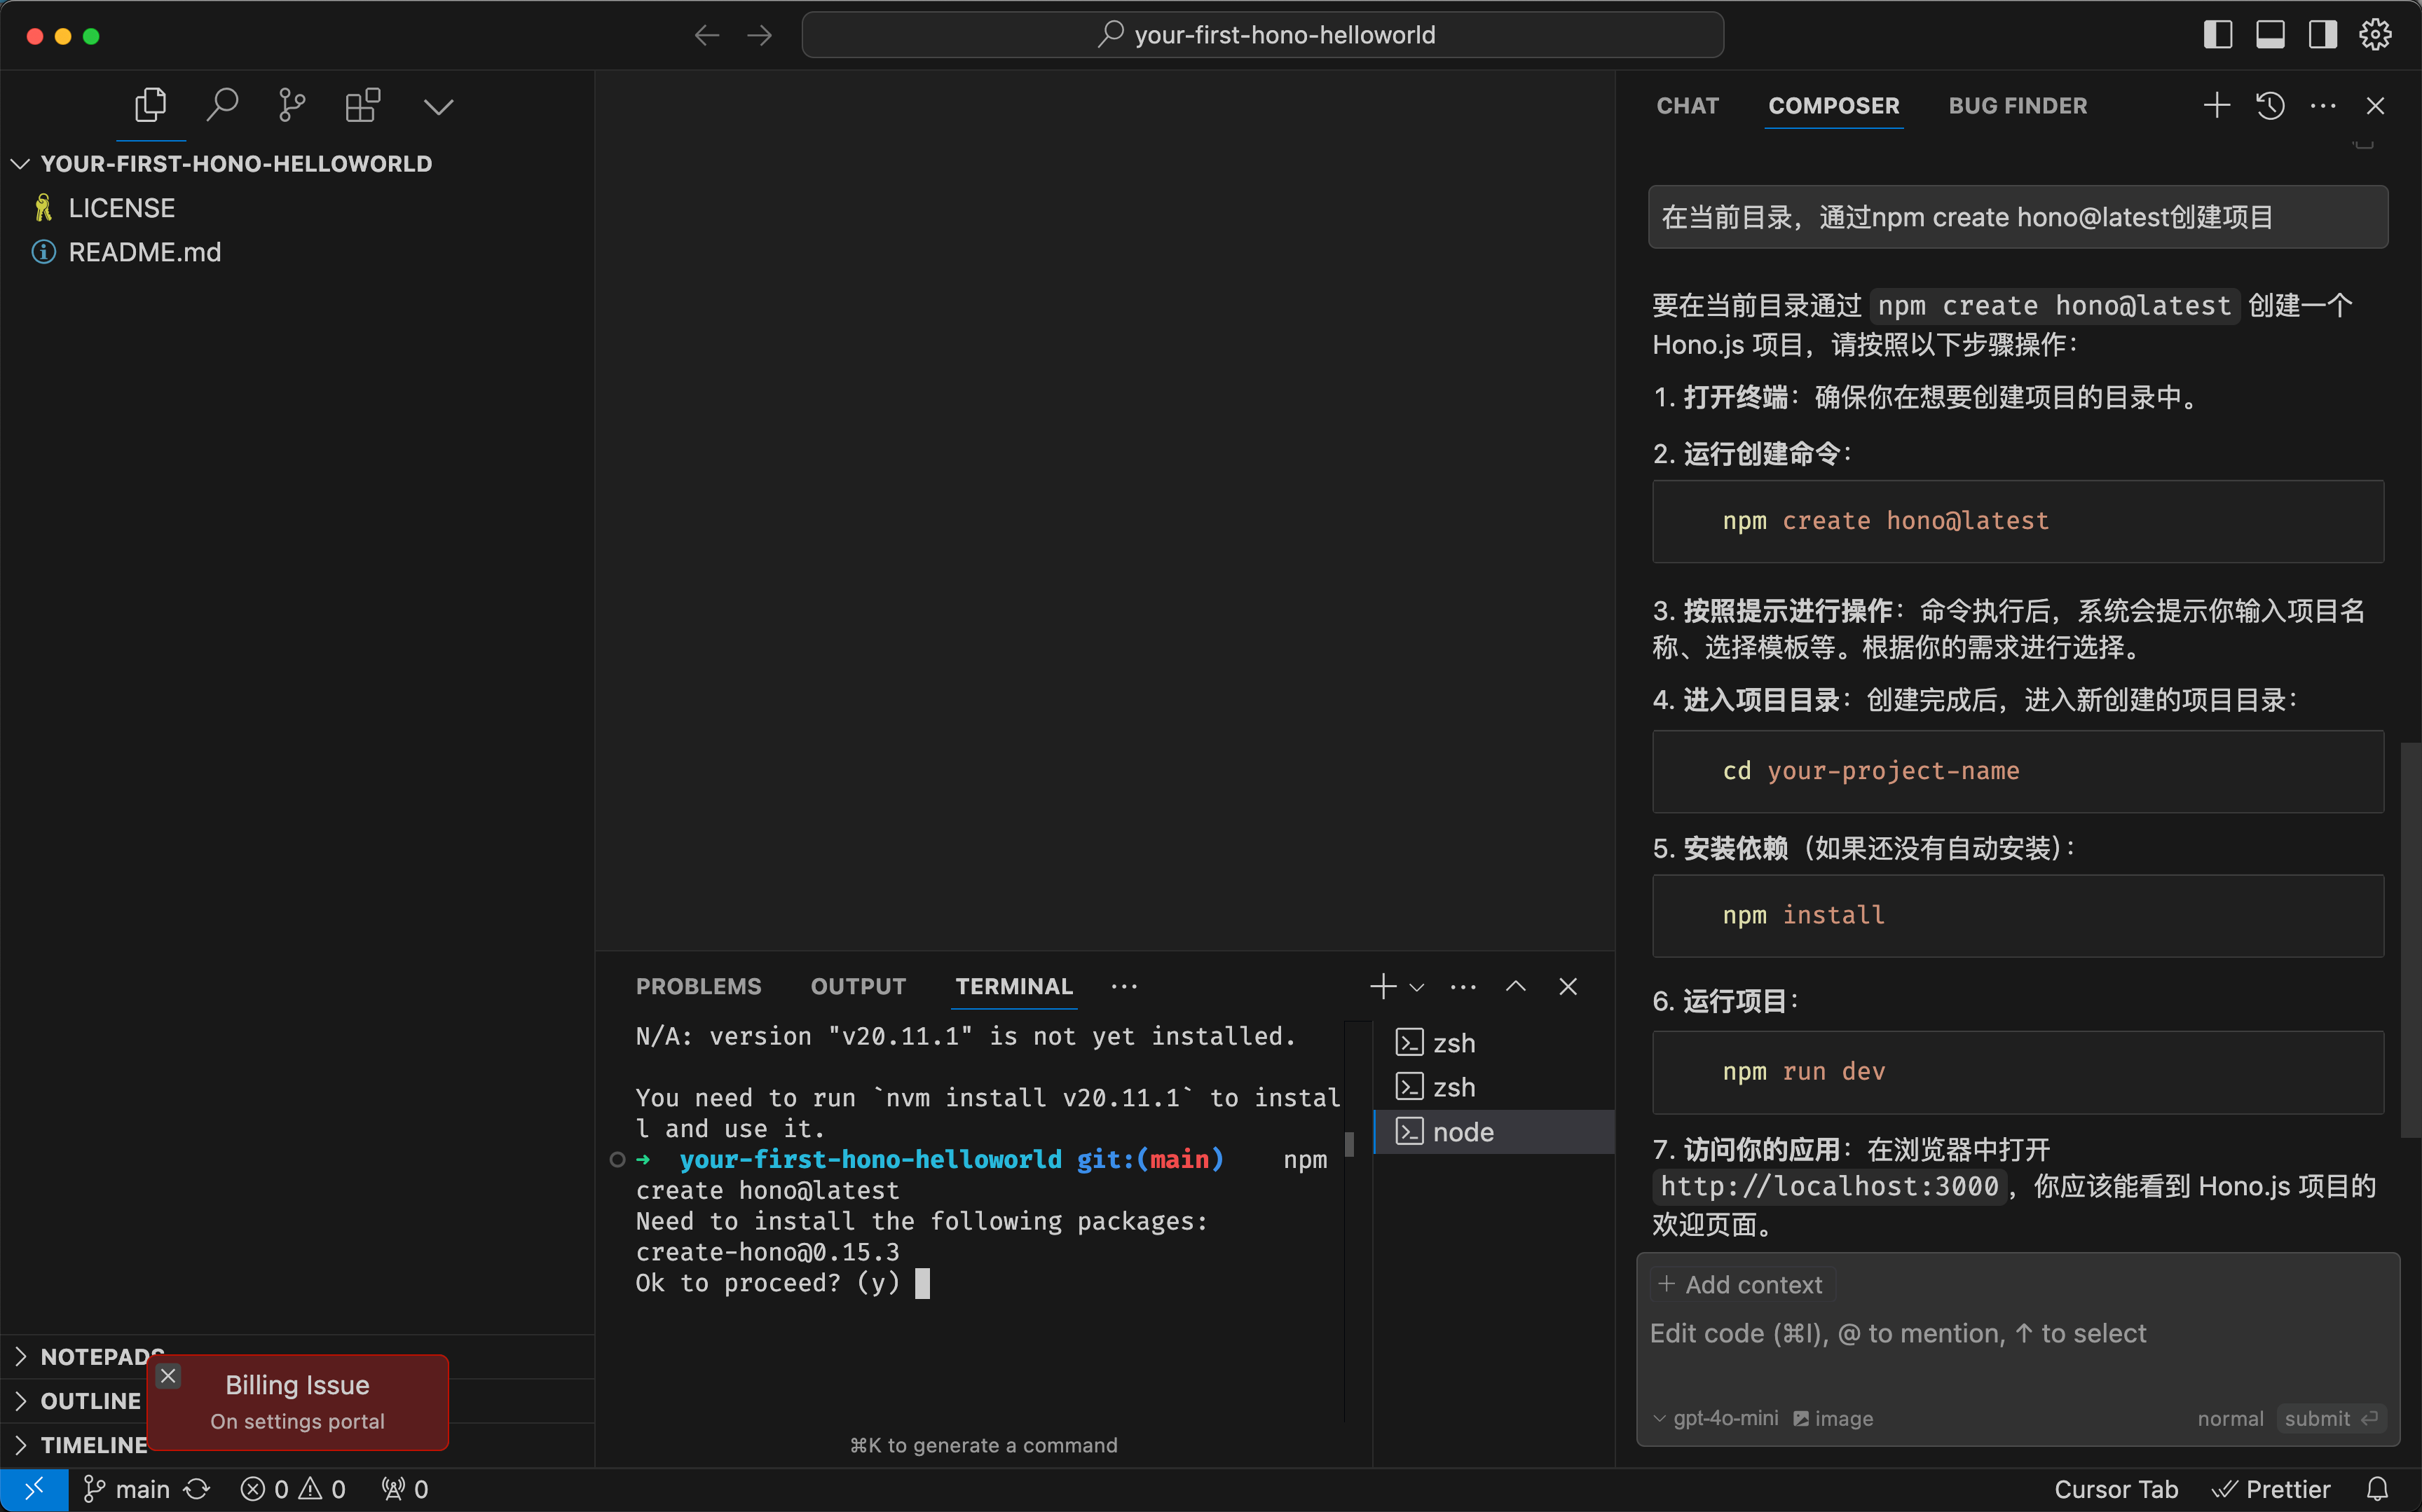Open the Source Control view icon
2422x1512 pixels.
click(292, 105)
